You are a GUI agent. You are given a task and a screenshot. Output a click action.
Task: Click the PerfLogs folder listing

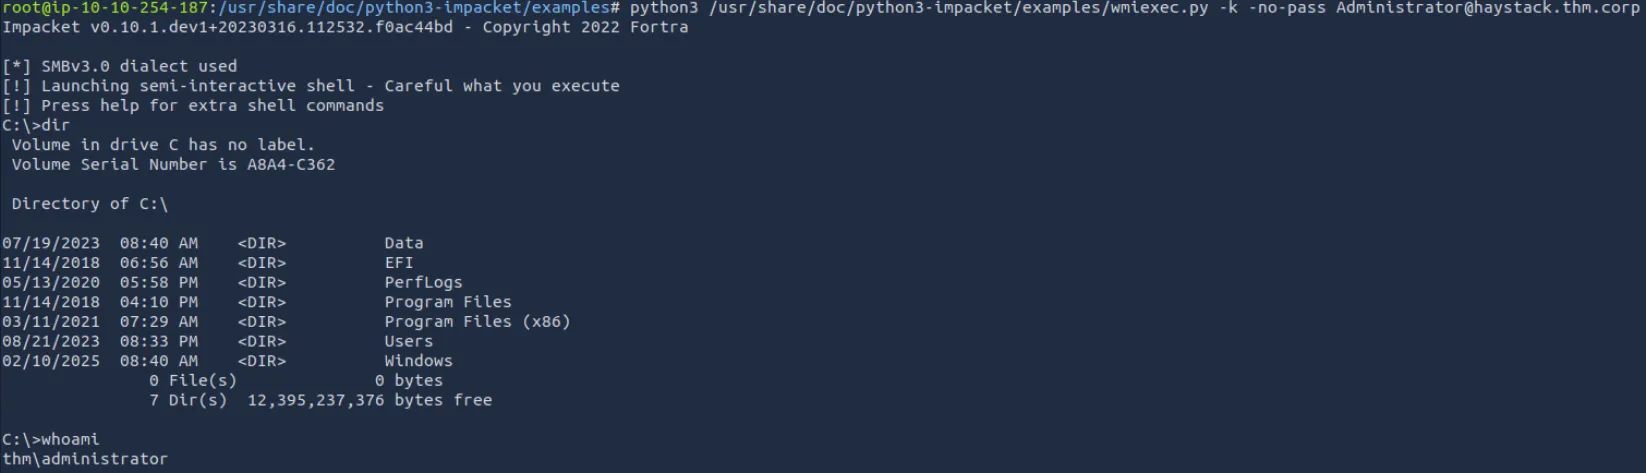pyautogui.click(x=423, y=282)
